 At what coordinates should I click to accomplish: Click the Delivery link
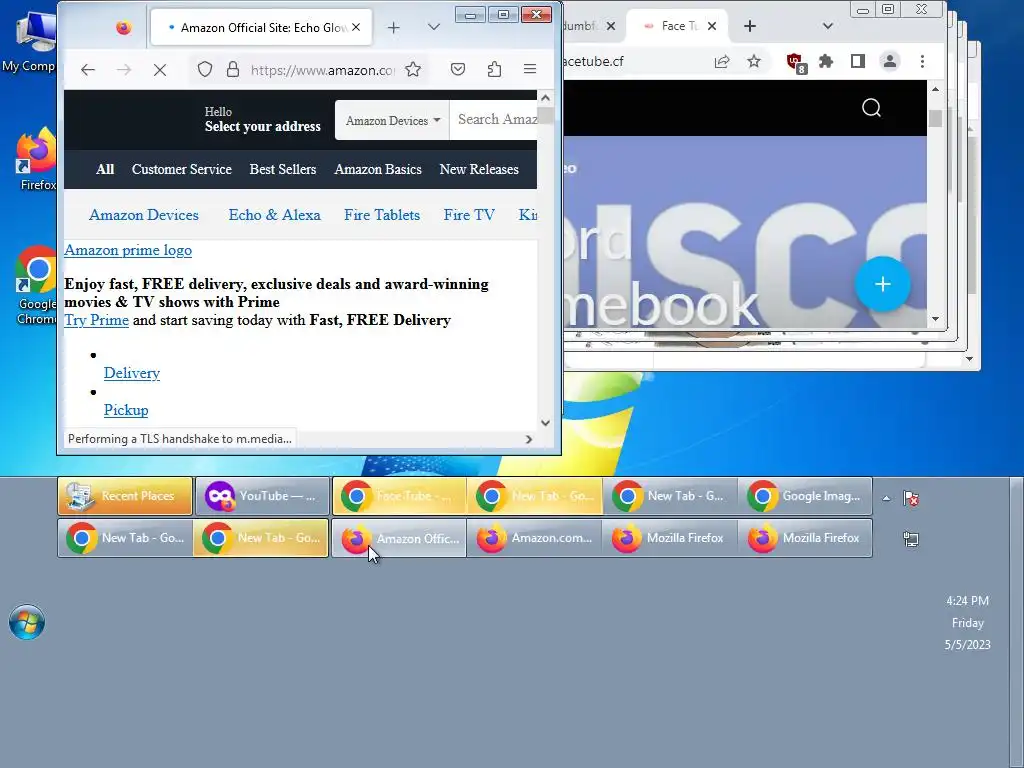pyautogui.click(x=132, y=373)
